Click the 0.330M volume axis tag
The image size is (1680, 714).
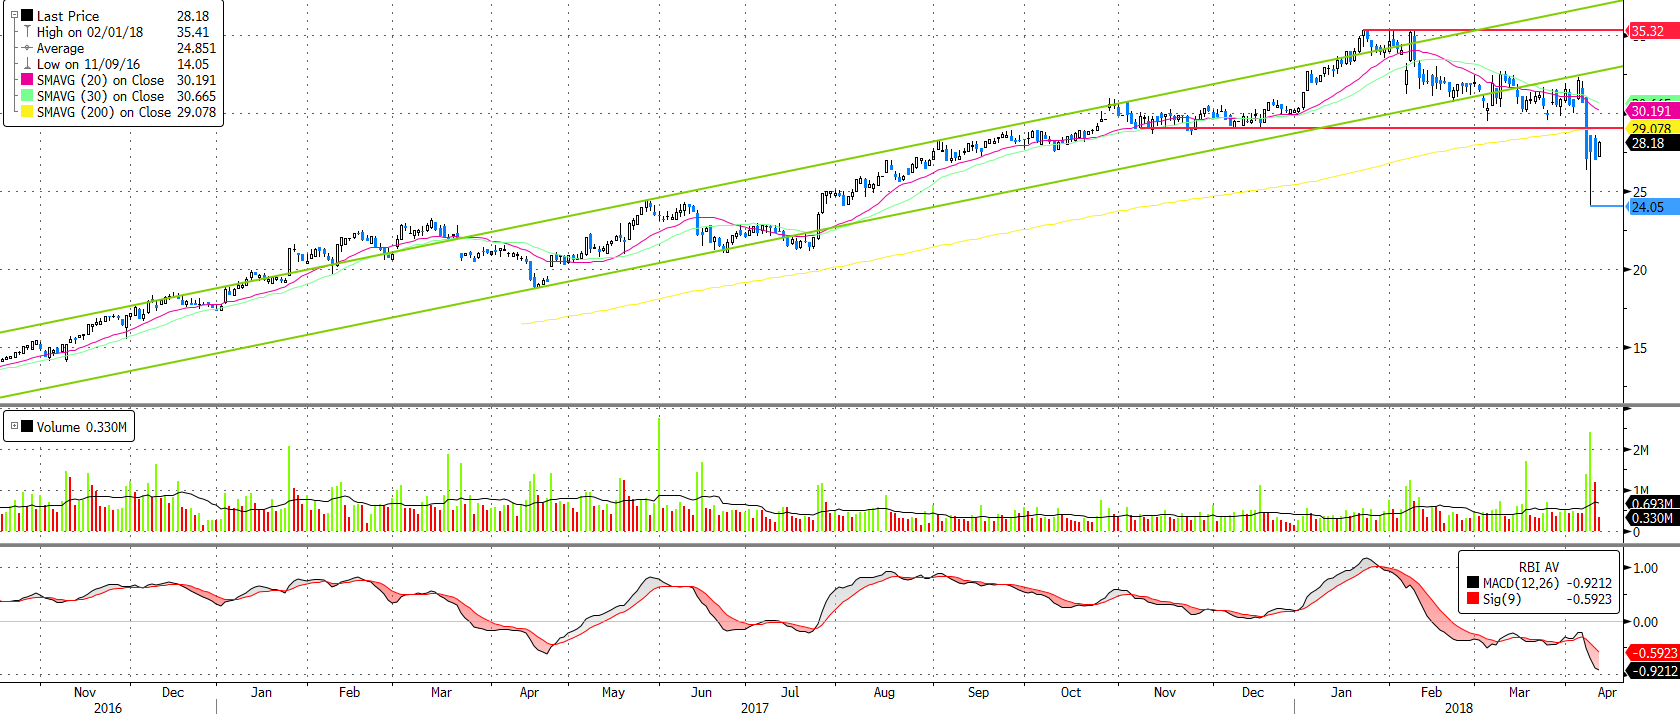point(1653,518)
